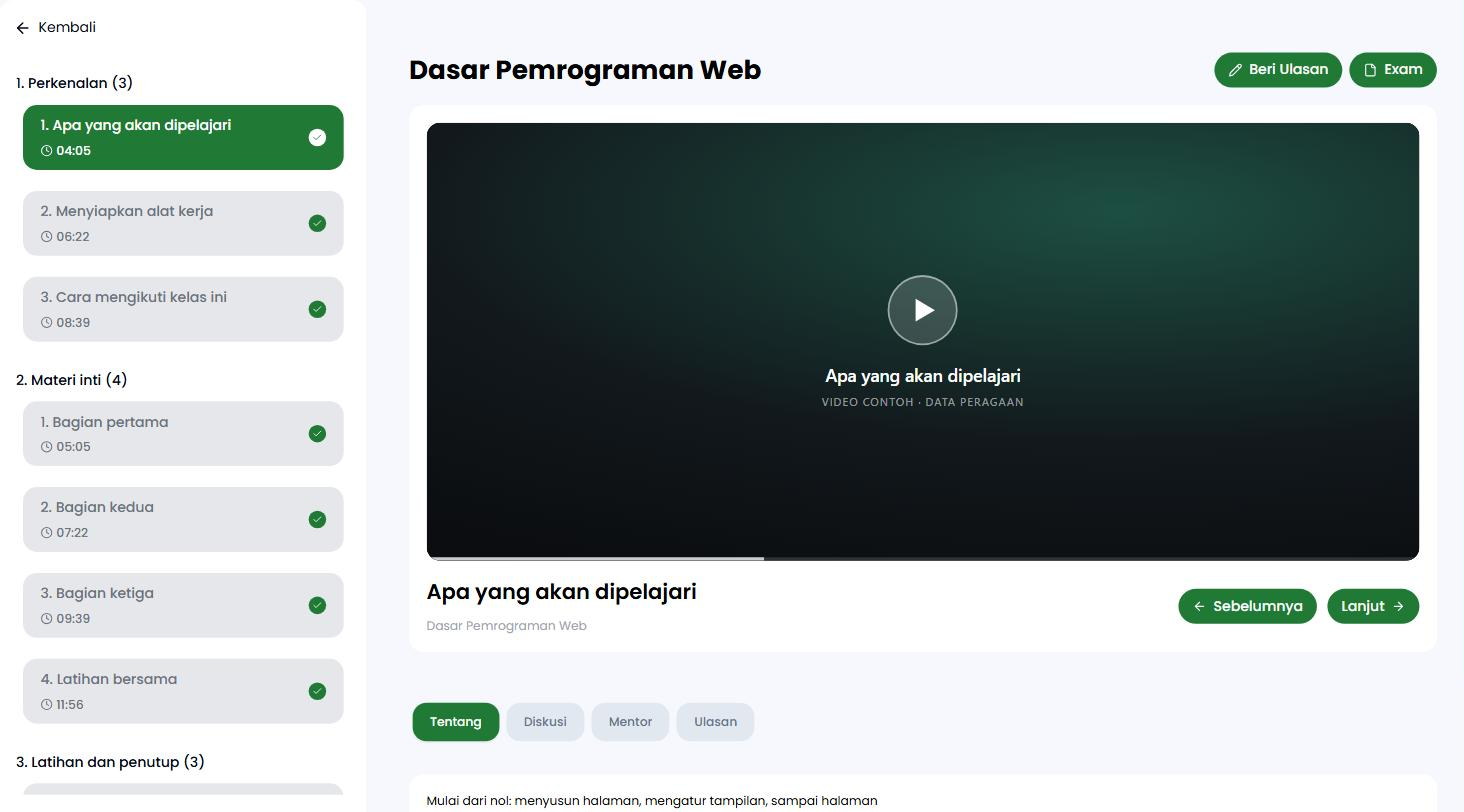Choose lesson title "4. Latihan bersama"

109,679
